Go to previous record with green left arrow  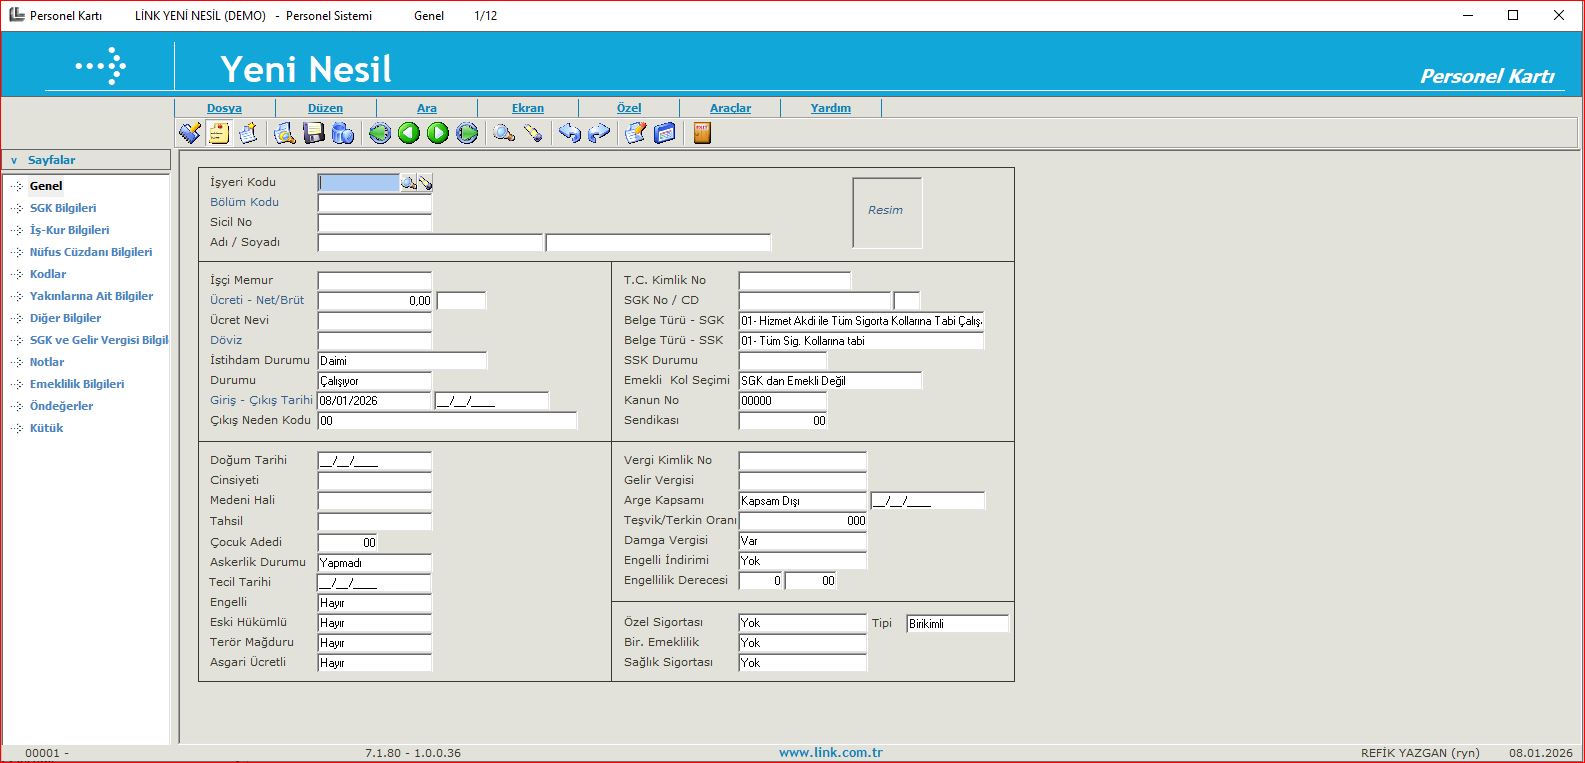[409, 133]
